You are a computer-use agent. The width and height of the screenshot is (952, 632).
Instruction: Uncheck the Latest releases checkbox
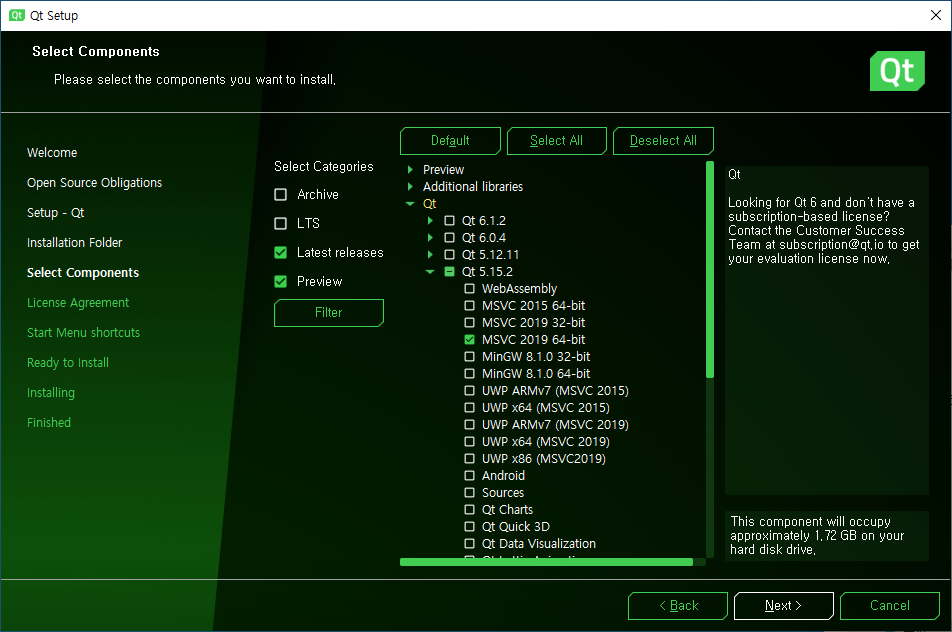pos(281,253)
